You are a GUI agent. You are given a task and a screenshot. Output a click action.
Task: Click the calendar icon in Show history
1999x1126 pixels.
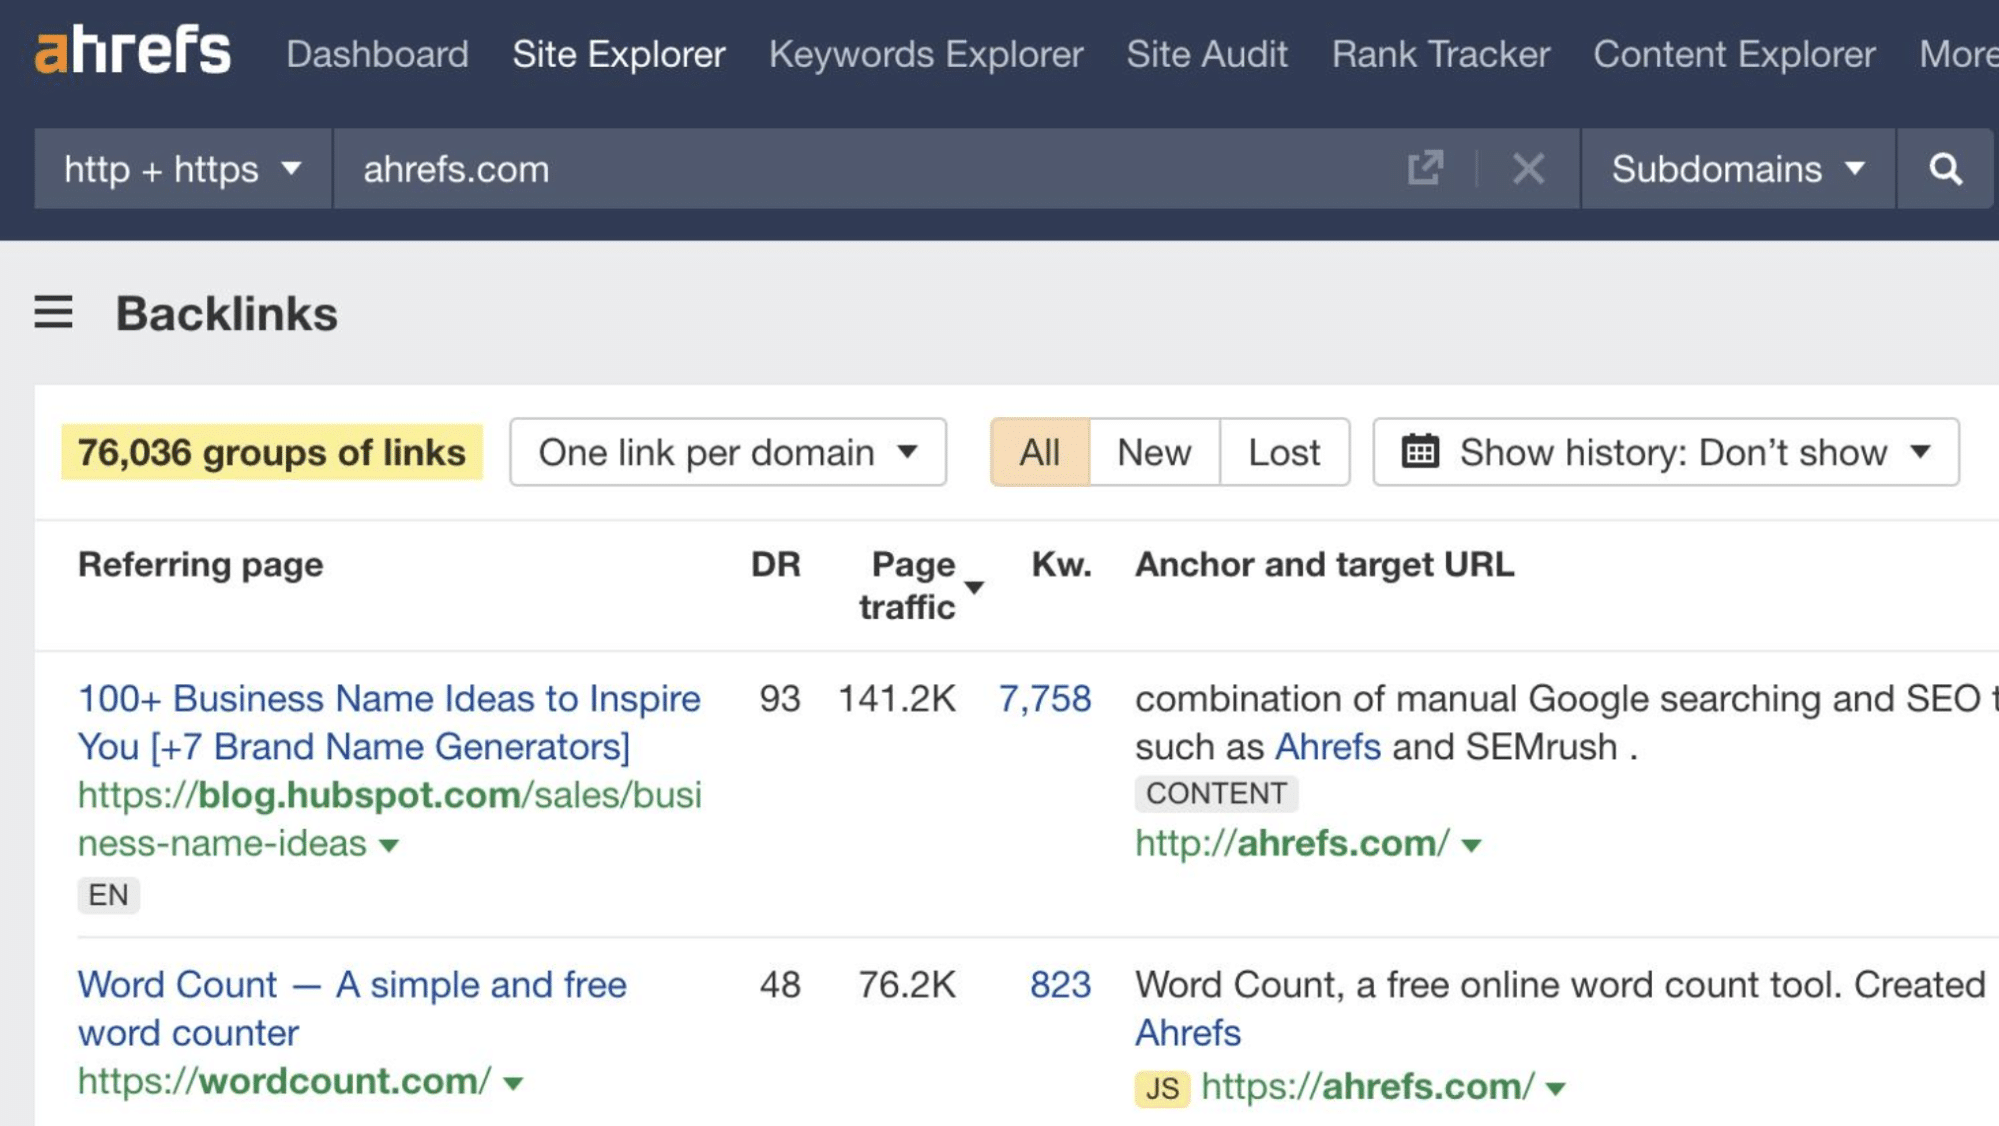(1420, 452)
